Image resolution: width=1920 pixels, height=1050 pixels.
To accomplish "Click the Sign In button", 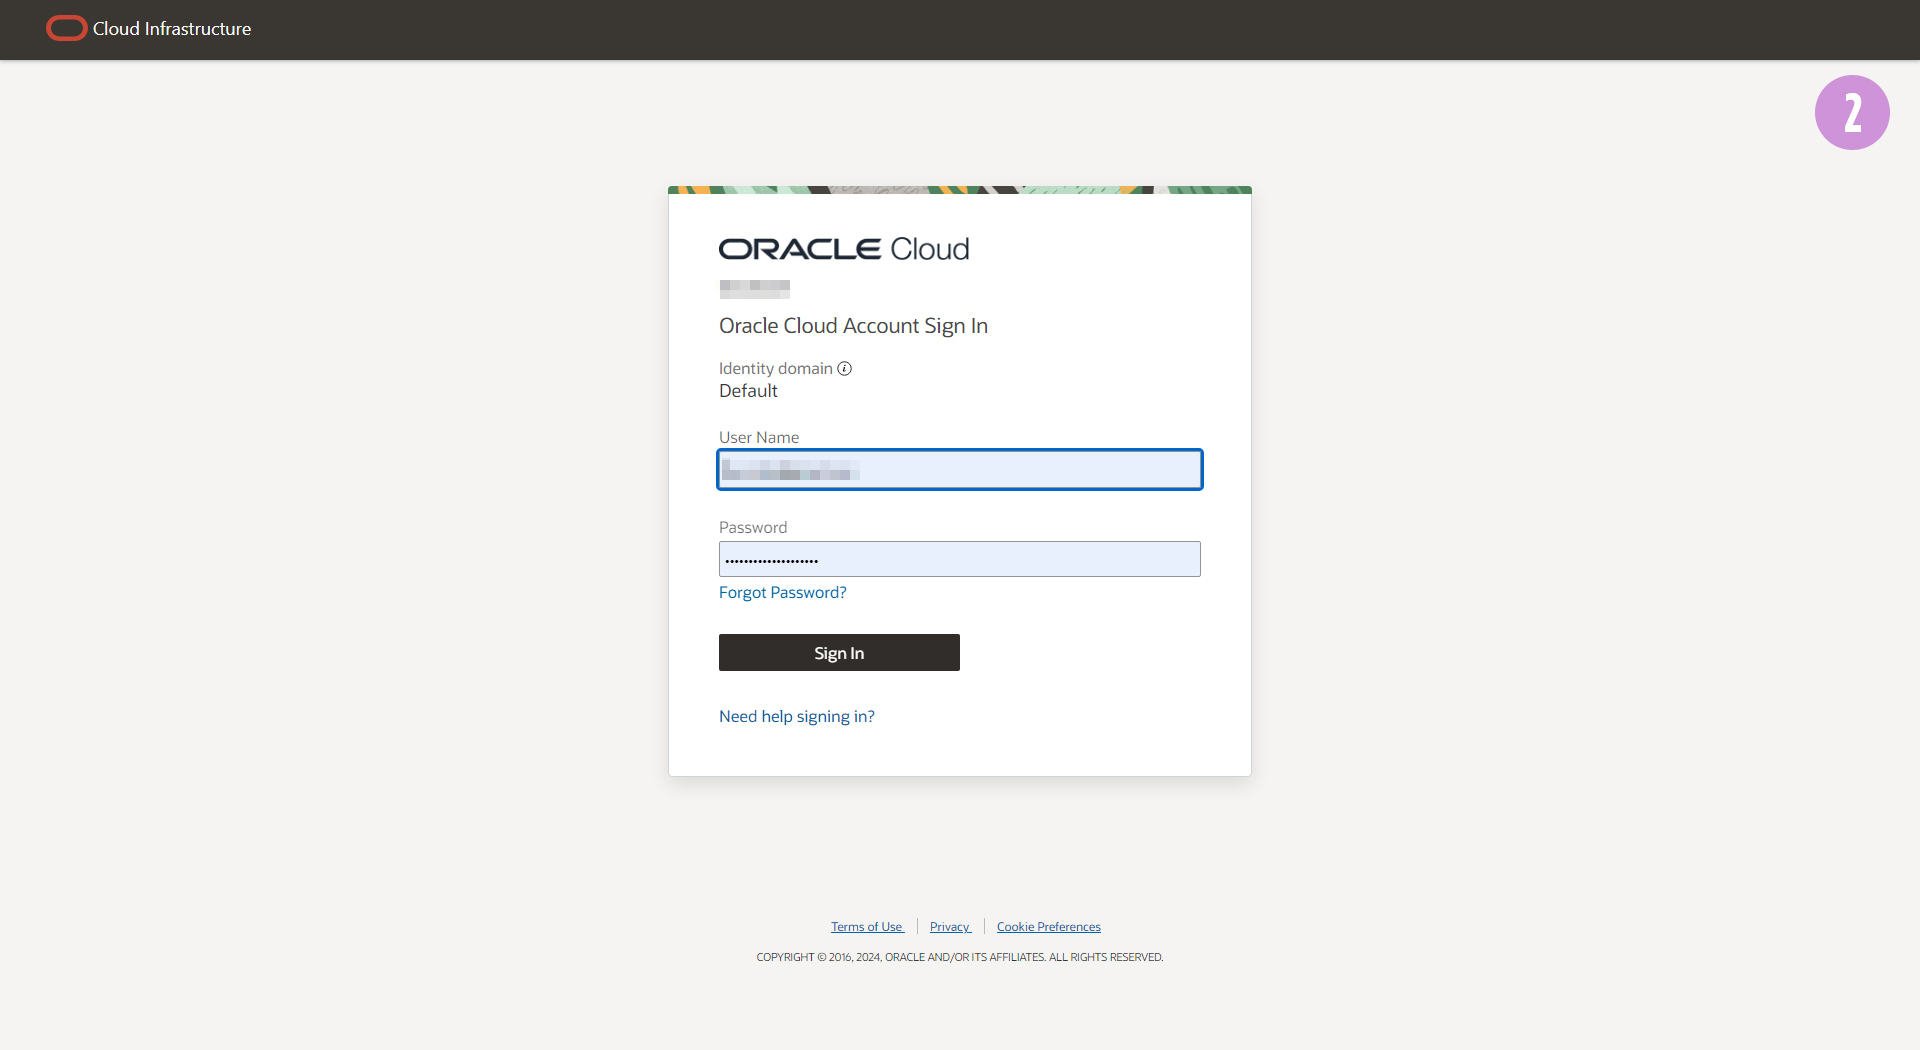I will point(839,653).
